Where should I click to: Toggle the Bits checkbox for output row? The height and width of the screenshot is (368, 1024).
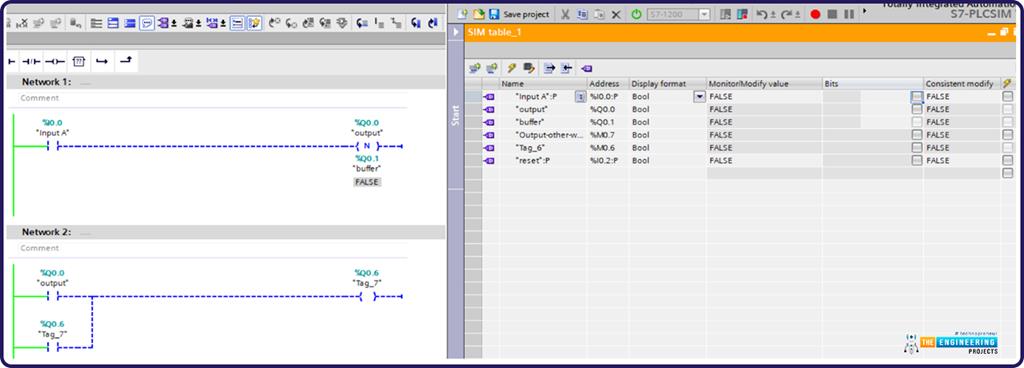tap(917, 109)
